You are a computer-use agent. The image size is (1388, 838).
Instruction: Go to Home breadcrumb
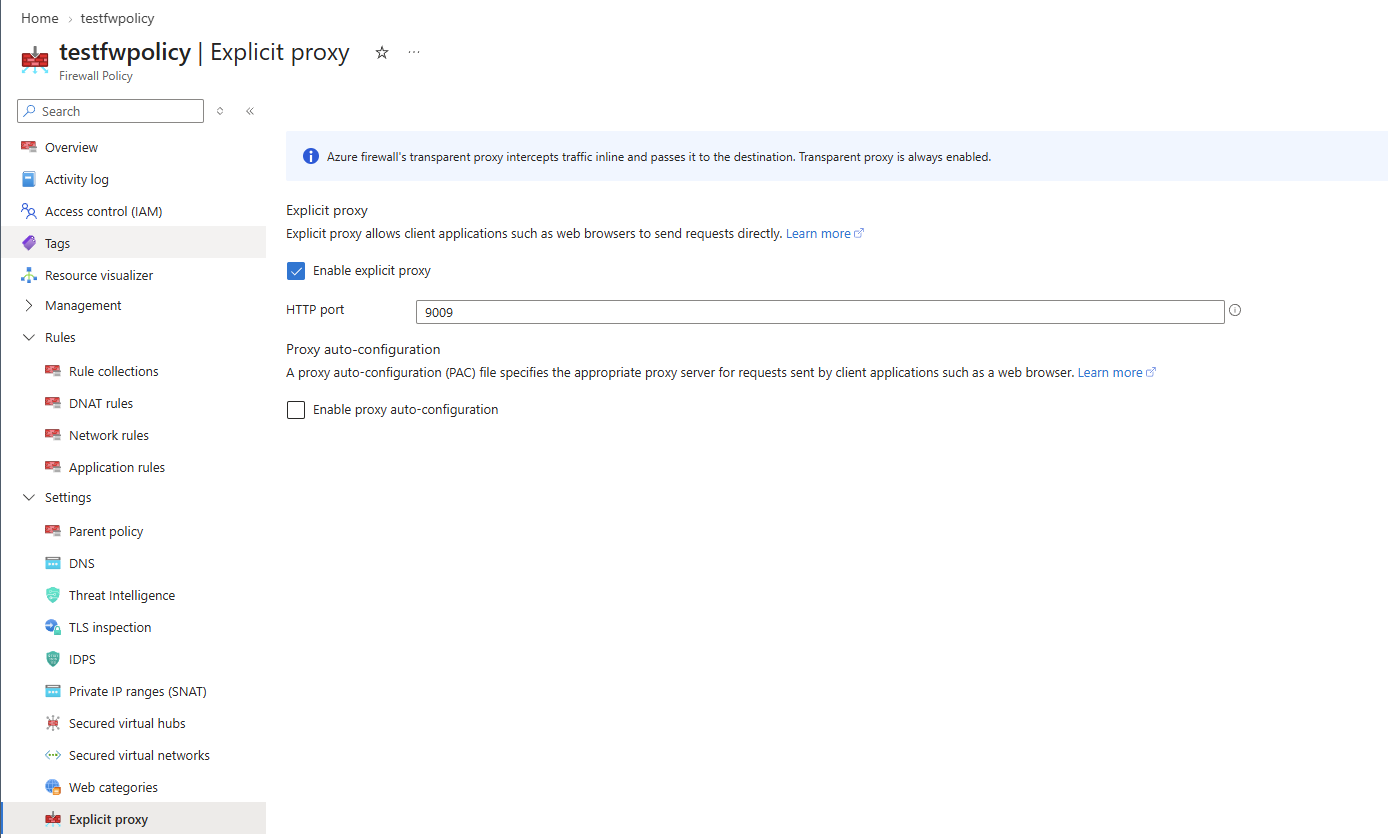[x=39, y=18]
